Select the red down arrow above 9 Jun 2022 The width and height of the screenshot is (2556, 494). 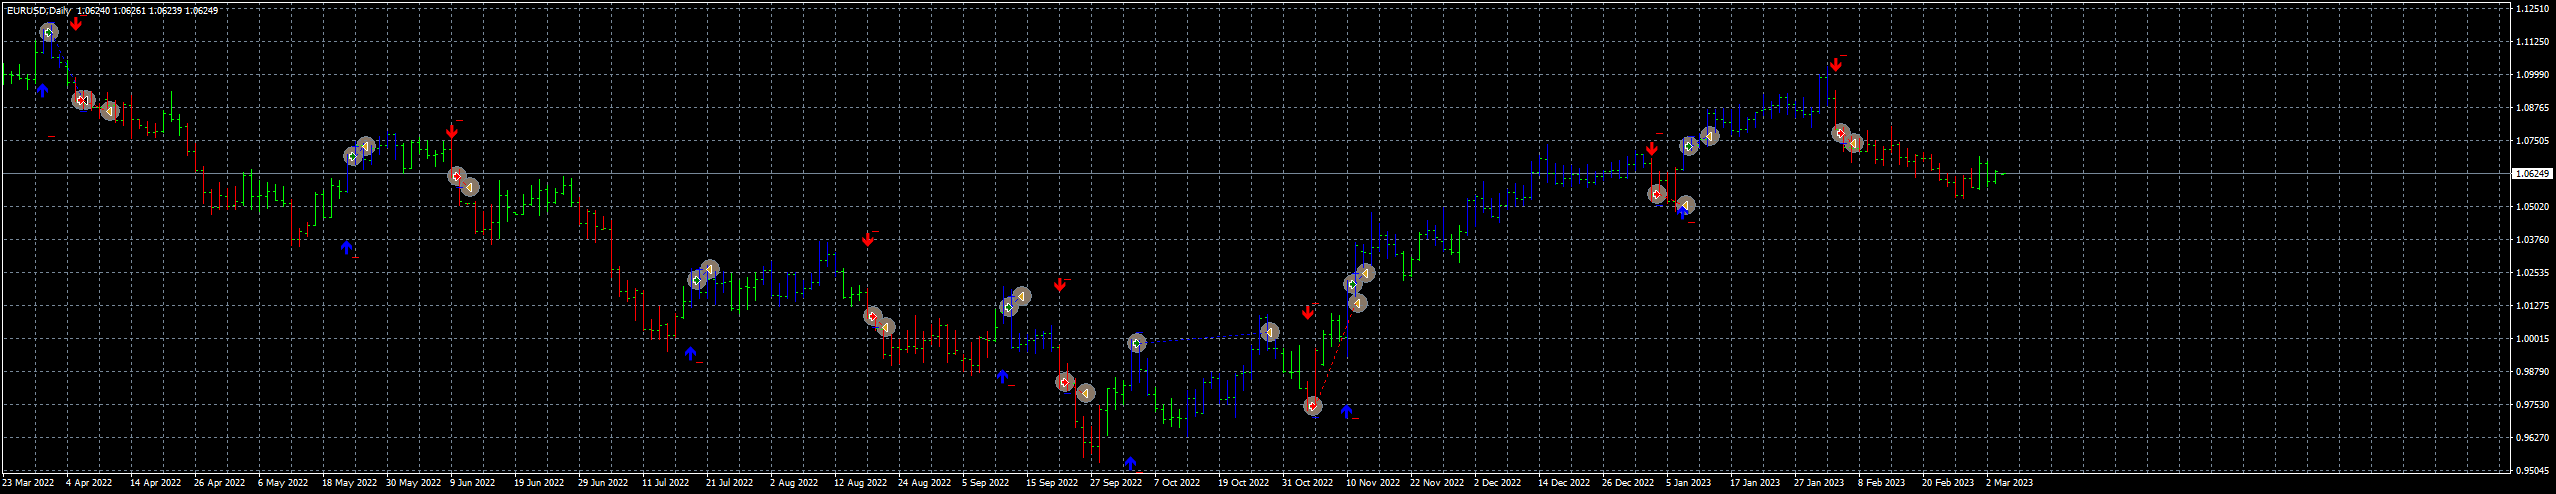coord(452,131)
